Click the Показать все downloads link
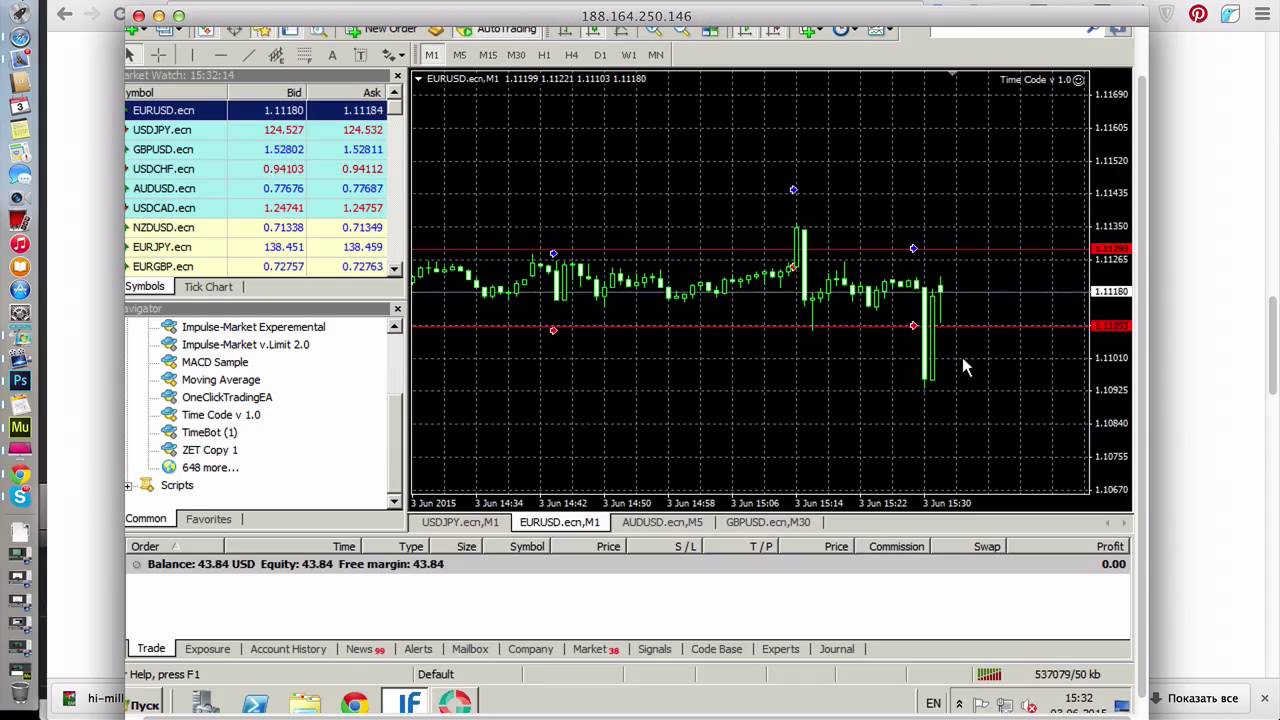The height and width of the screenshot is (720, 1280). (1202, 698)
